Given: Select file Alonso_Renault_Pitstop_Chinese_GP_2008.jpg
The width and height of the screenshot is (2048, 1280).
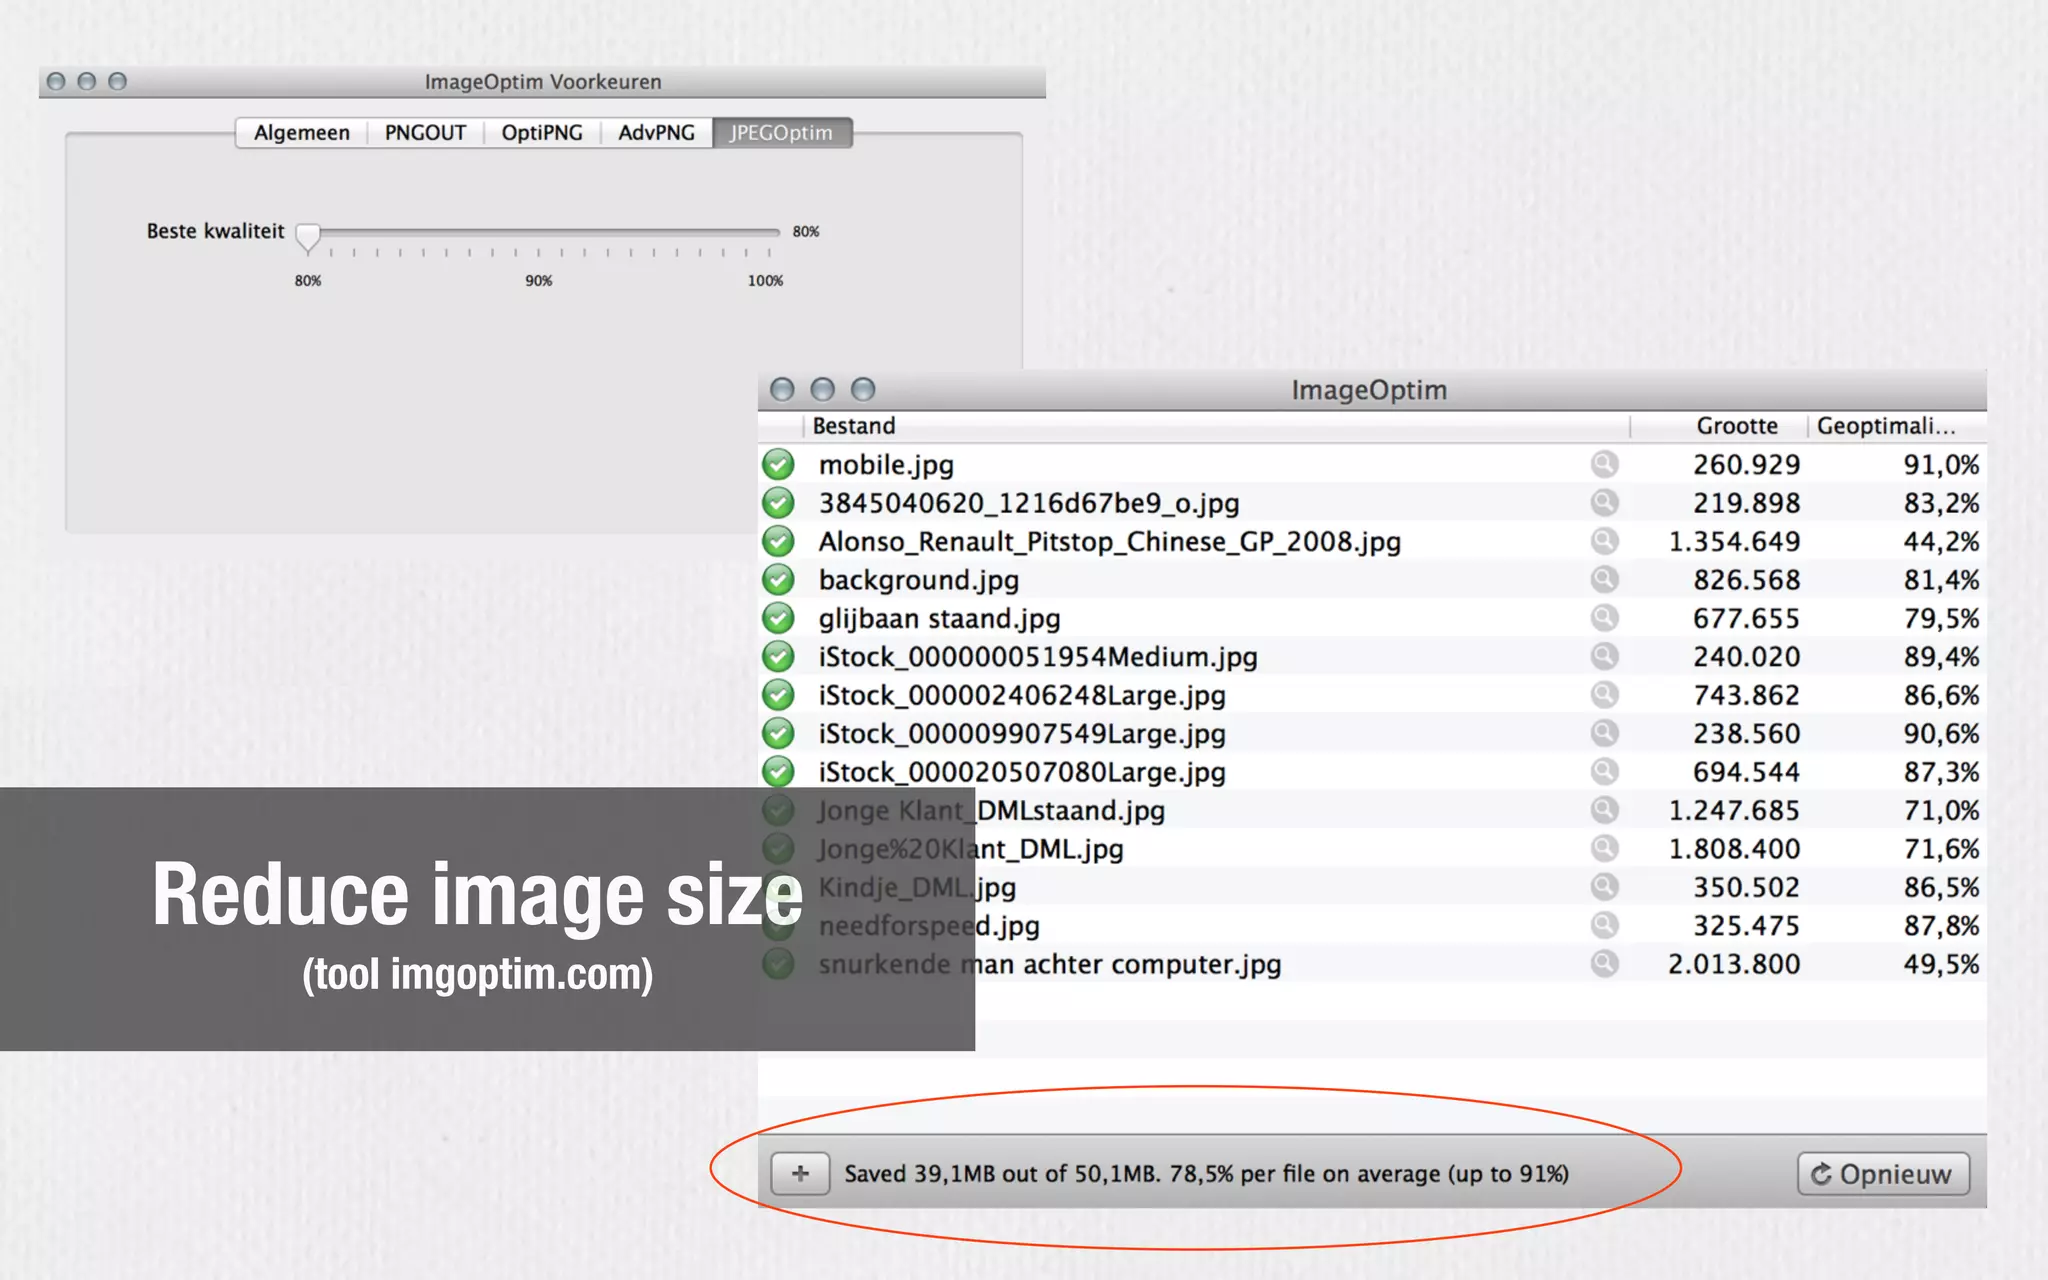Looking at the screenshot, I should [1372, 541].
